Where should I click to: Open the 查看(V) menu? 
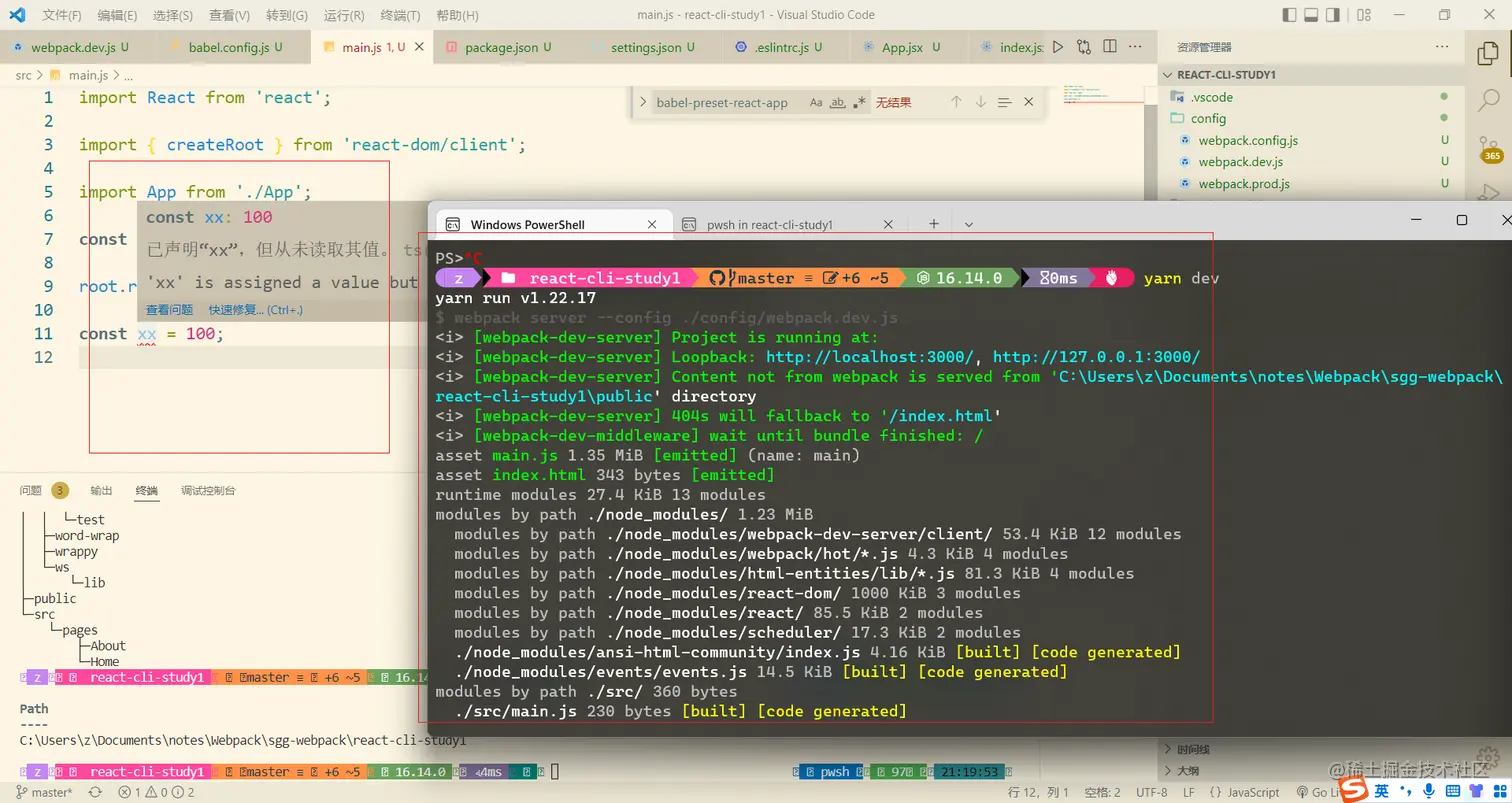pyautogui.click(x=230, y=15)
